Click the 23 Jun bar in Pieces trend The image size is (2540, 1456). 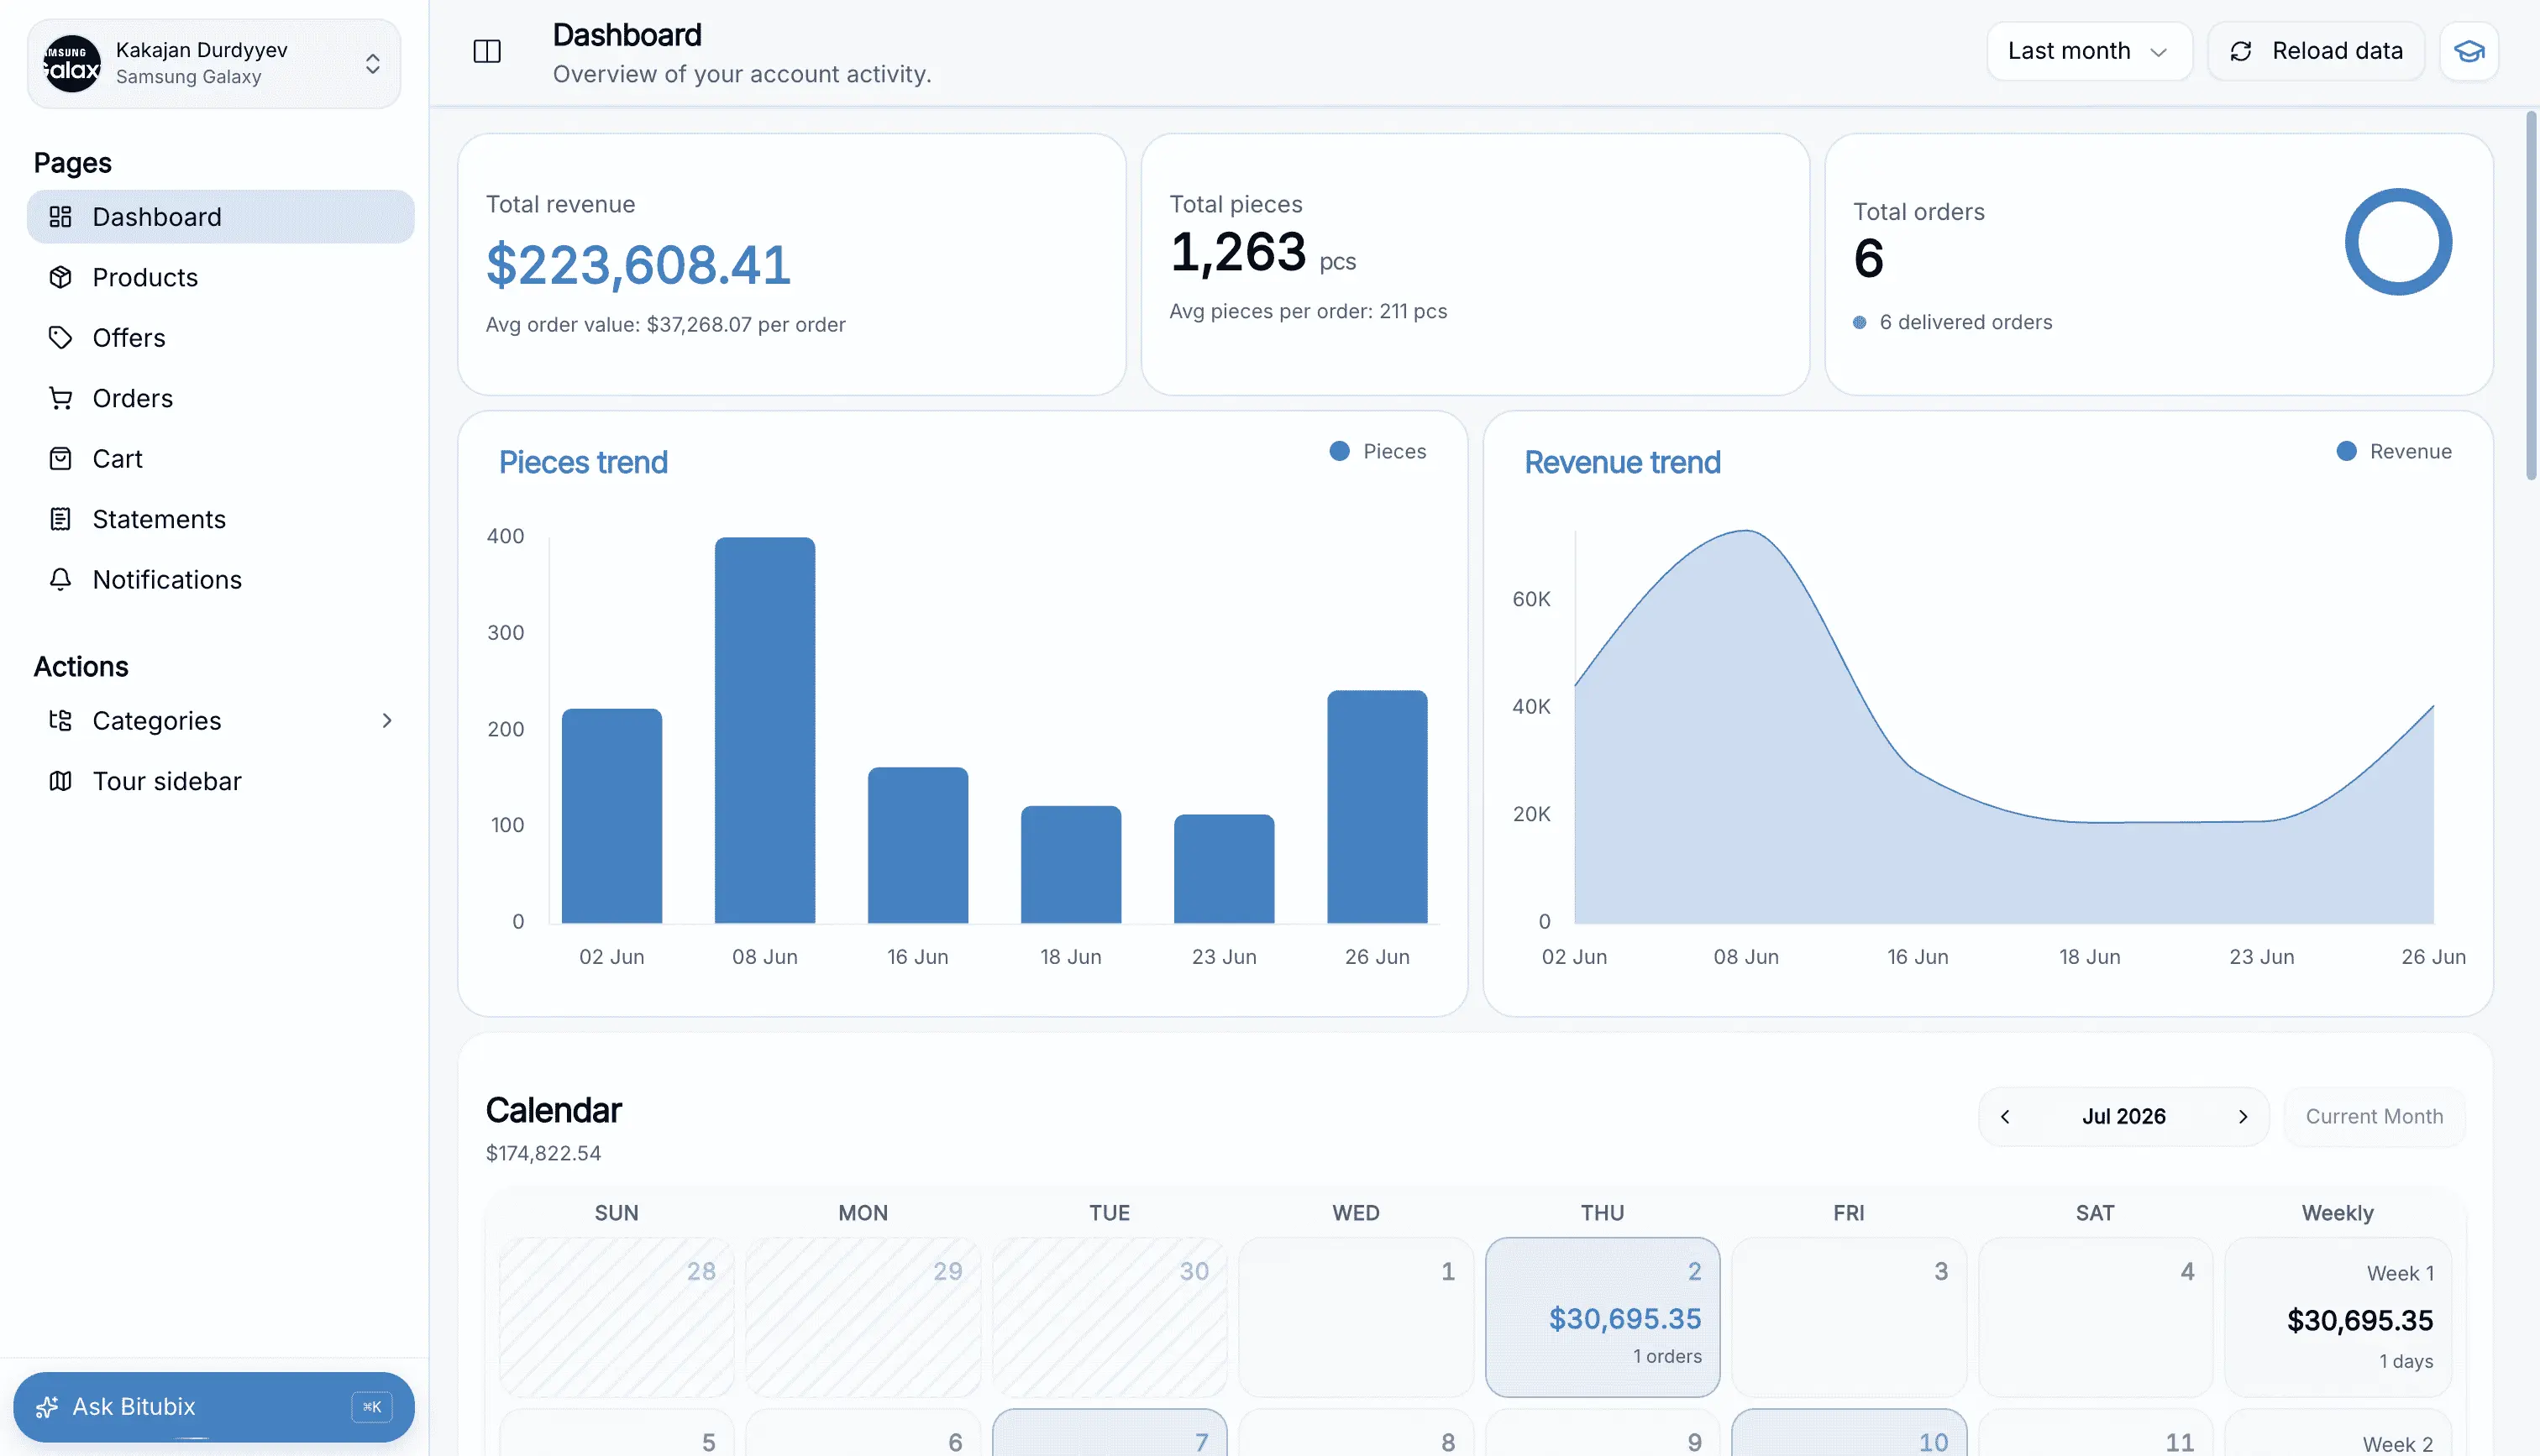point(1224,869)
